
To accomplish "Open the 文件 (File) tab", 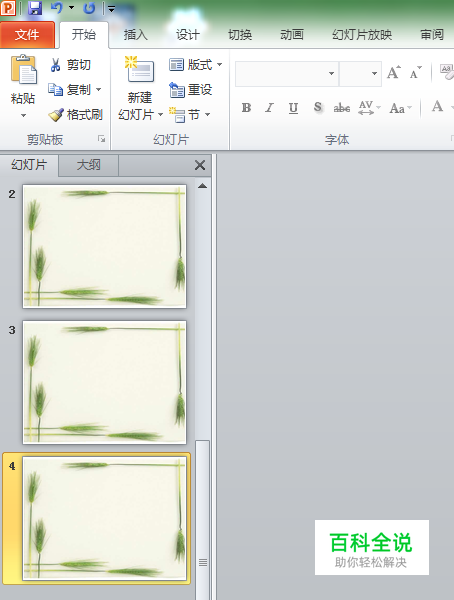I will (27, 35).
